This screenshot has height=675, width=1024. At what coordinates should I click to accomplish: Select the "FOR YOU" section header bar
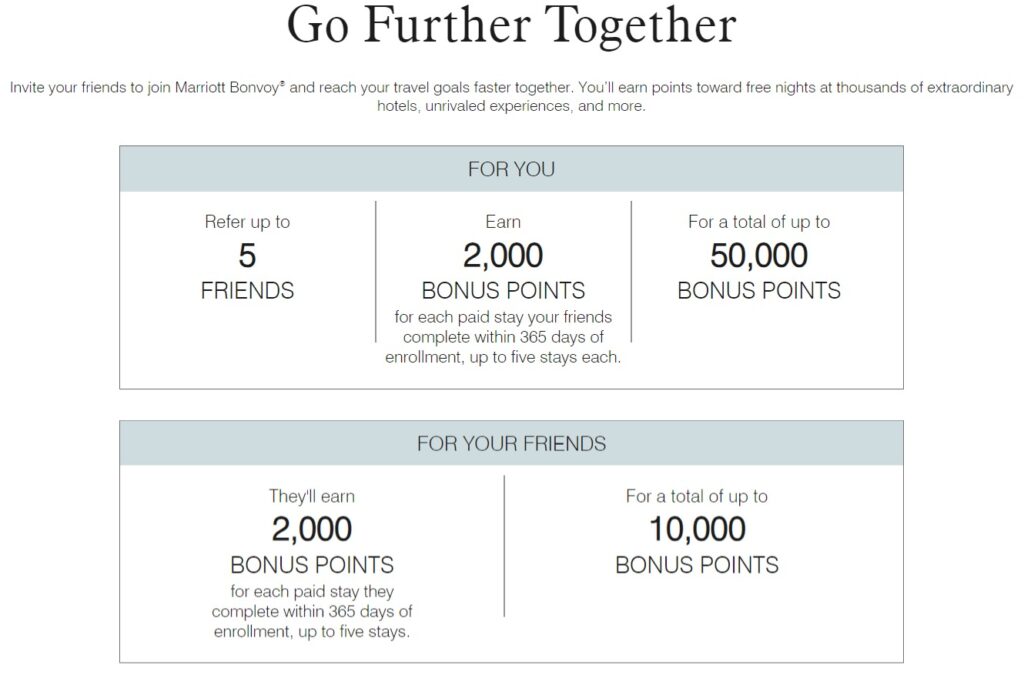[x=511, y=169]
